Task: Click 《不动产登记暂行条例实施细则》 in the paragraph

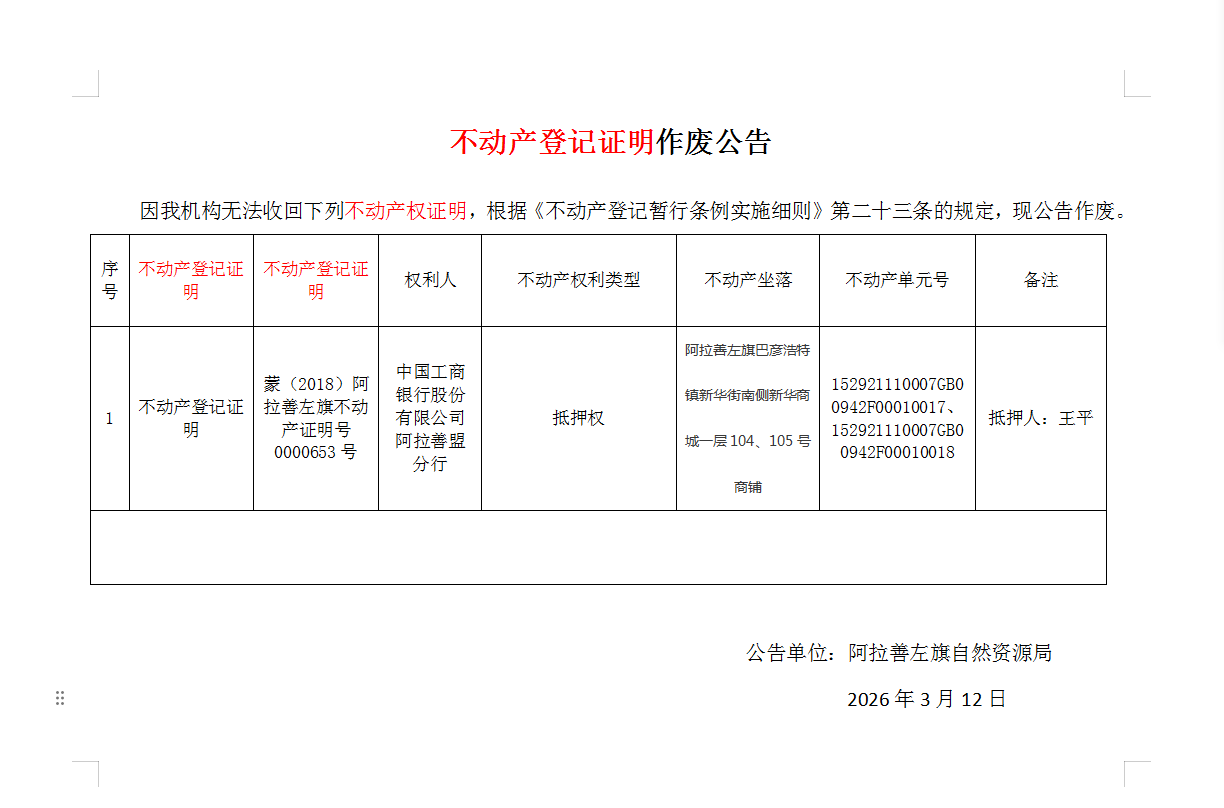Action: 680,211
